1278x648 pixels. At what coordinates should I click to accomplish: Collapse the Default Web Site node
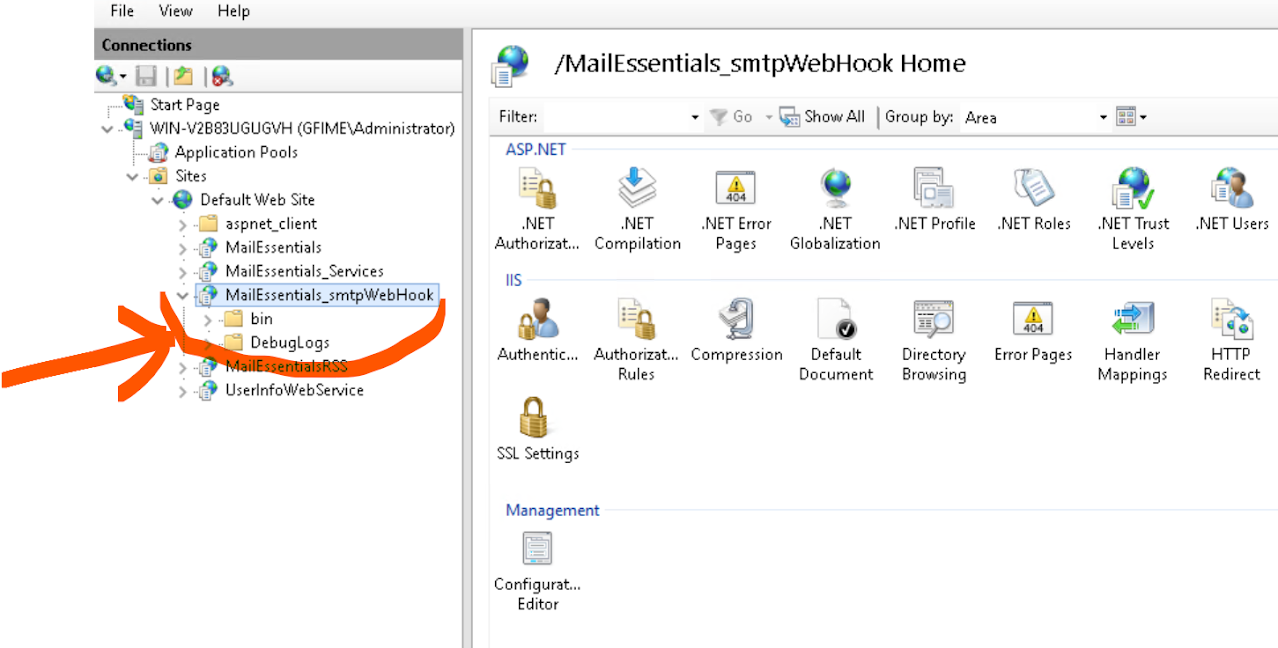click(157, 200)
